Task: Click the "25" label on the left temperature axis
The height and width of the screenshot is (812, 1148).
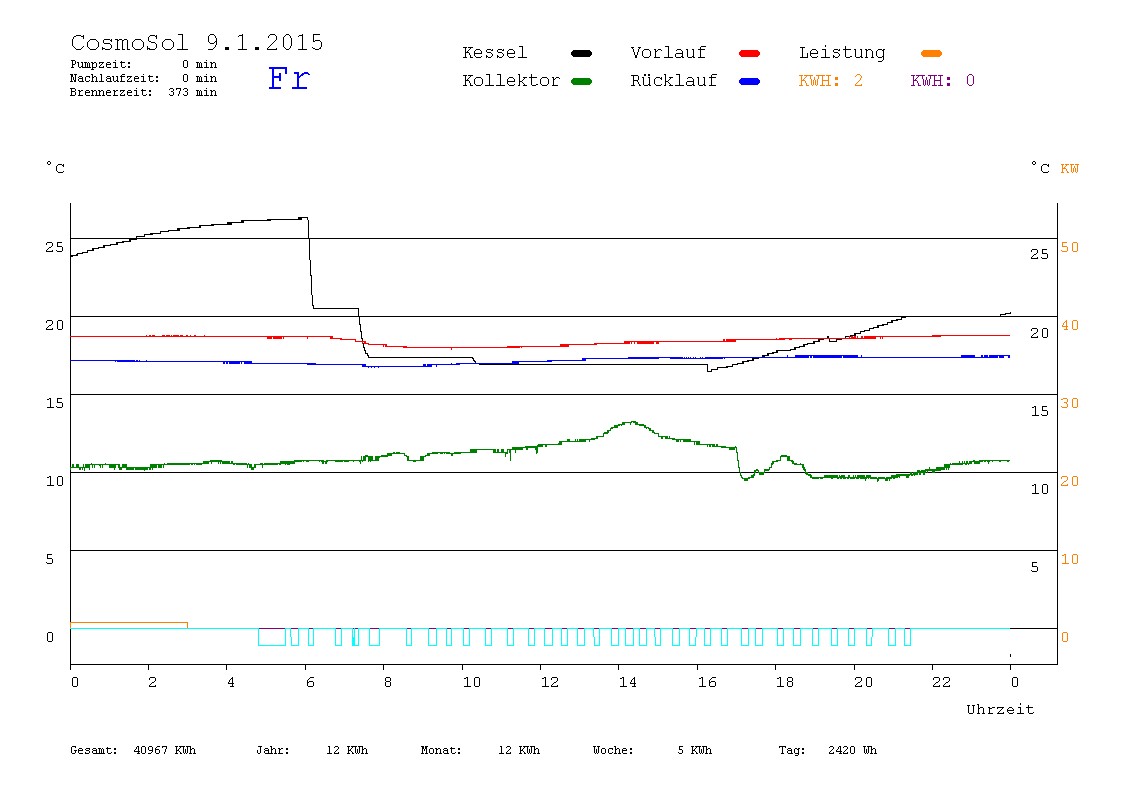Action: [x=55, y=247]
